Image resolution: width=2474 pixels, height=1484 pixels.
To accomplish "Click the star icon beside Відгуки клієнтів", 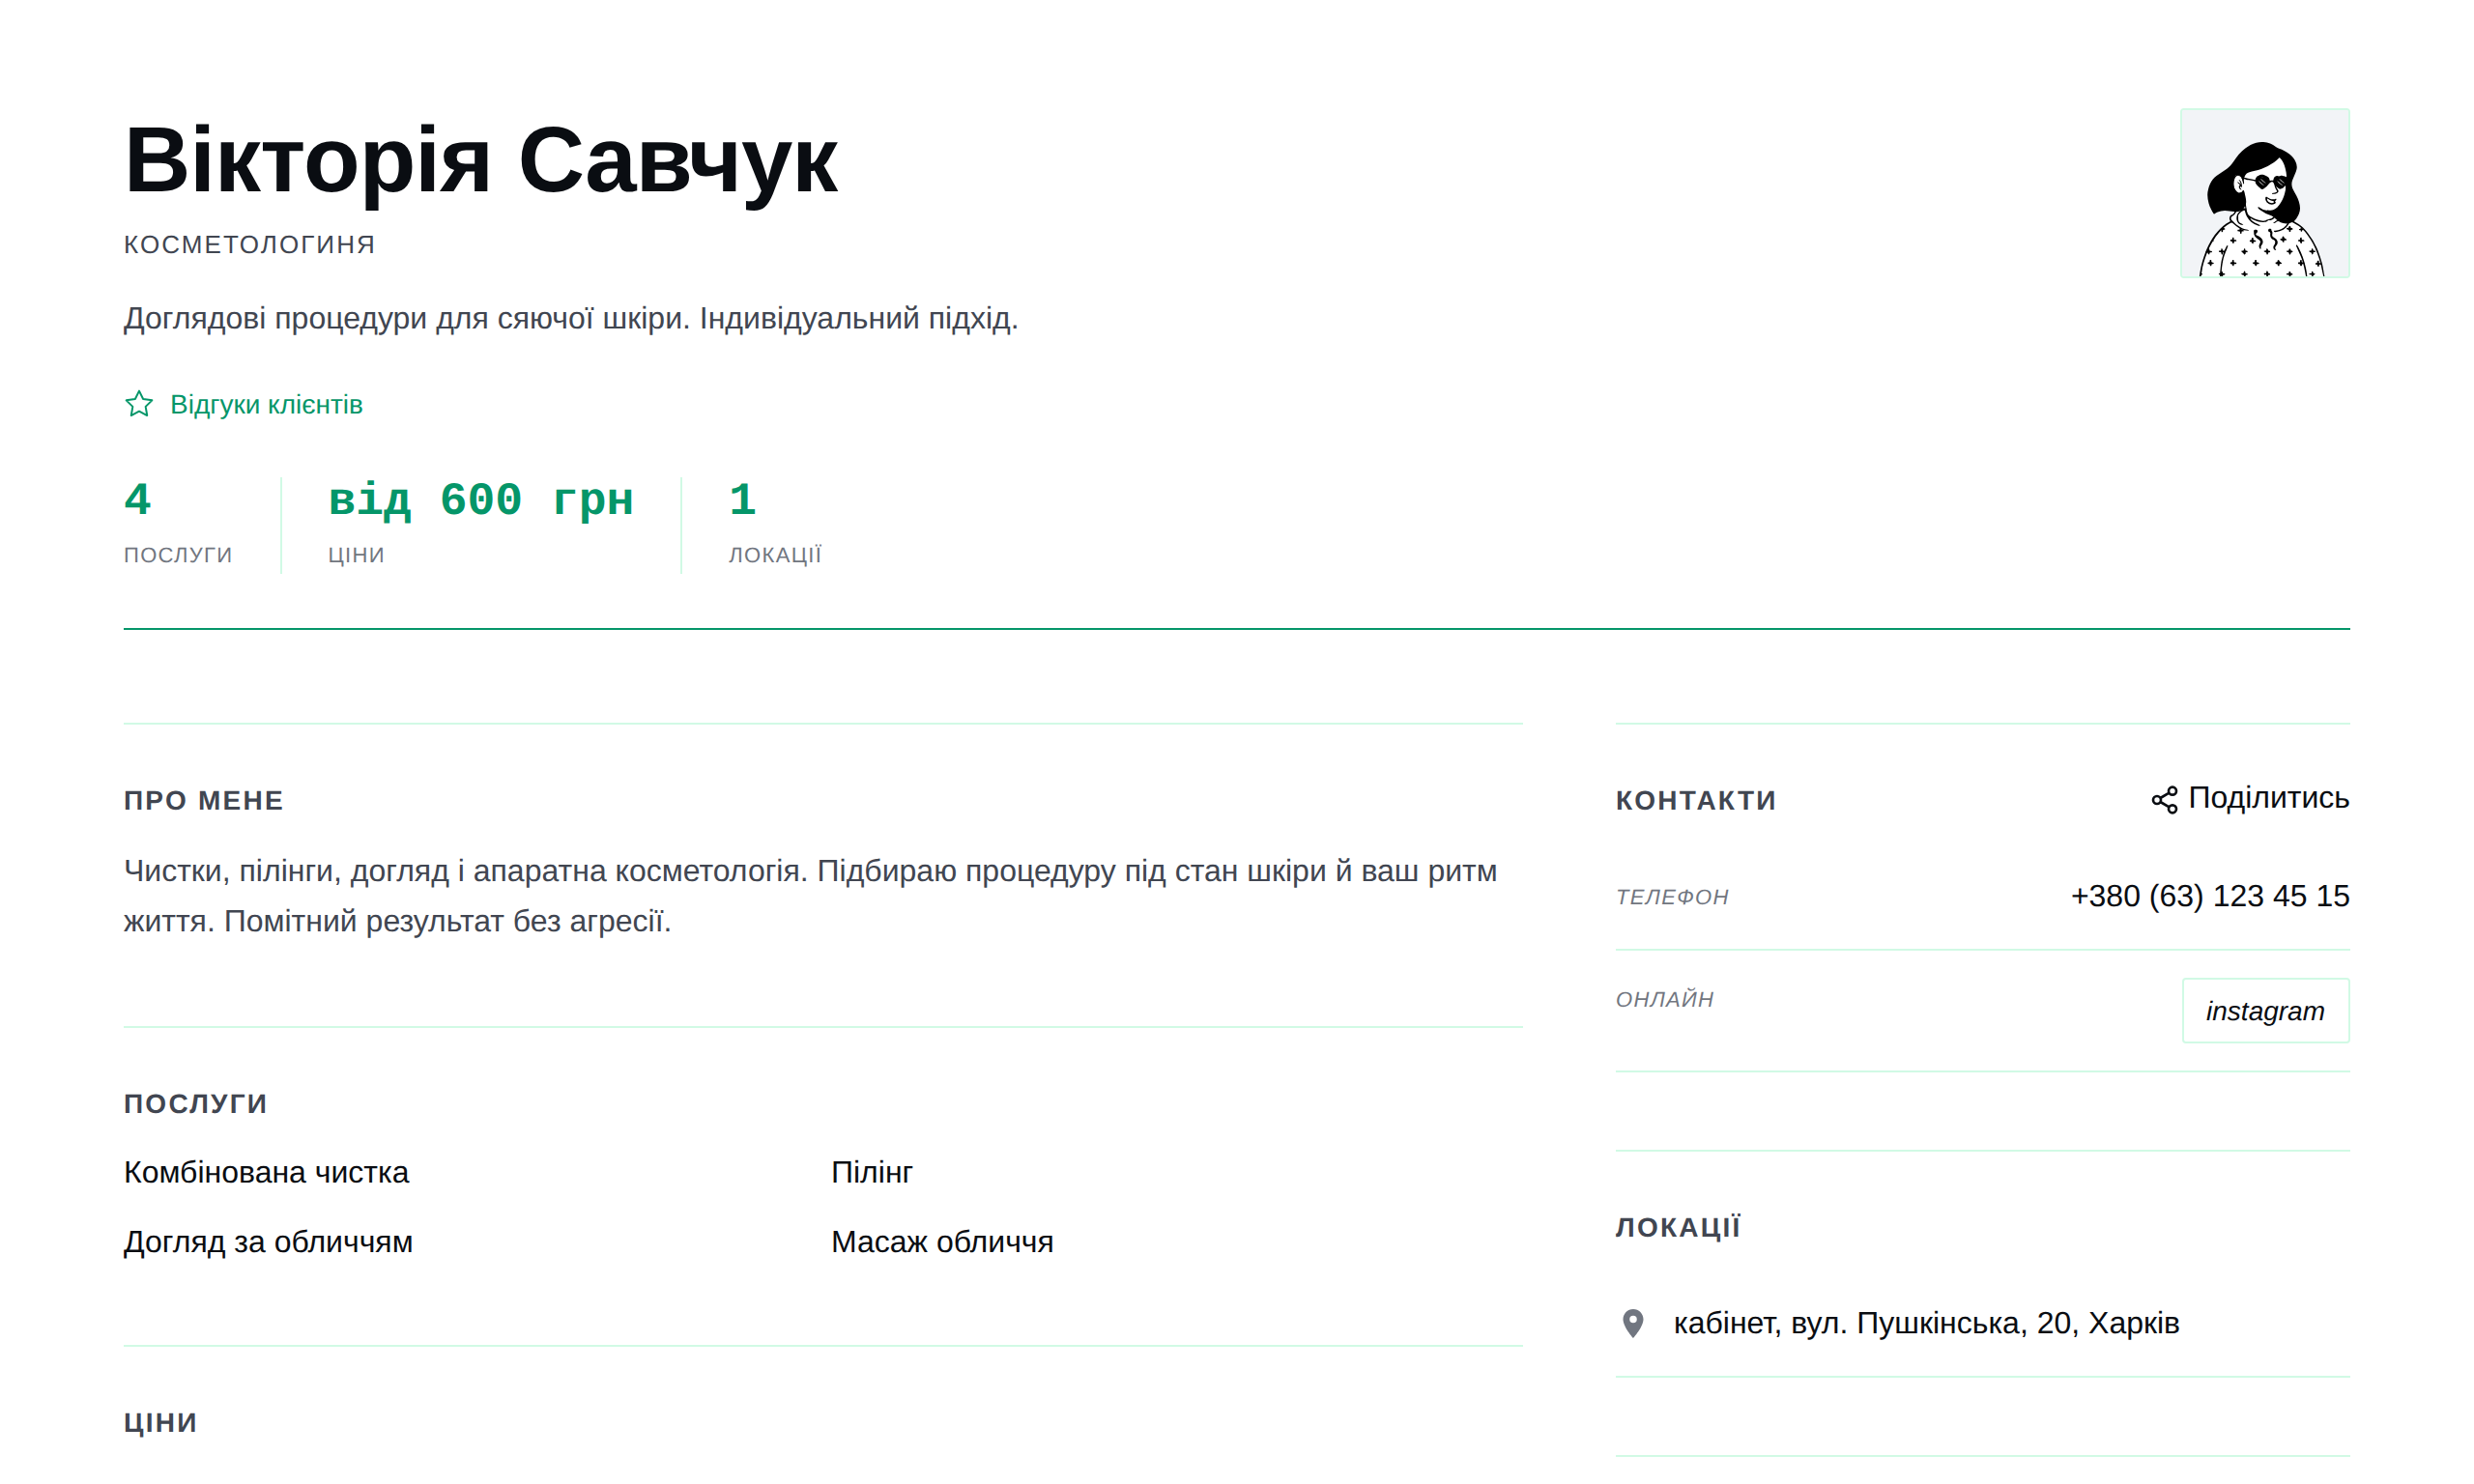I will [x=139, y=404].
